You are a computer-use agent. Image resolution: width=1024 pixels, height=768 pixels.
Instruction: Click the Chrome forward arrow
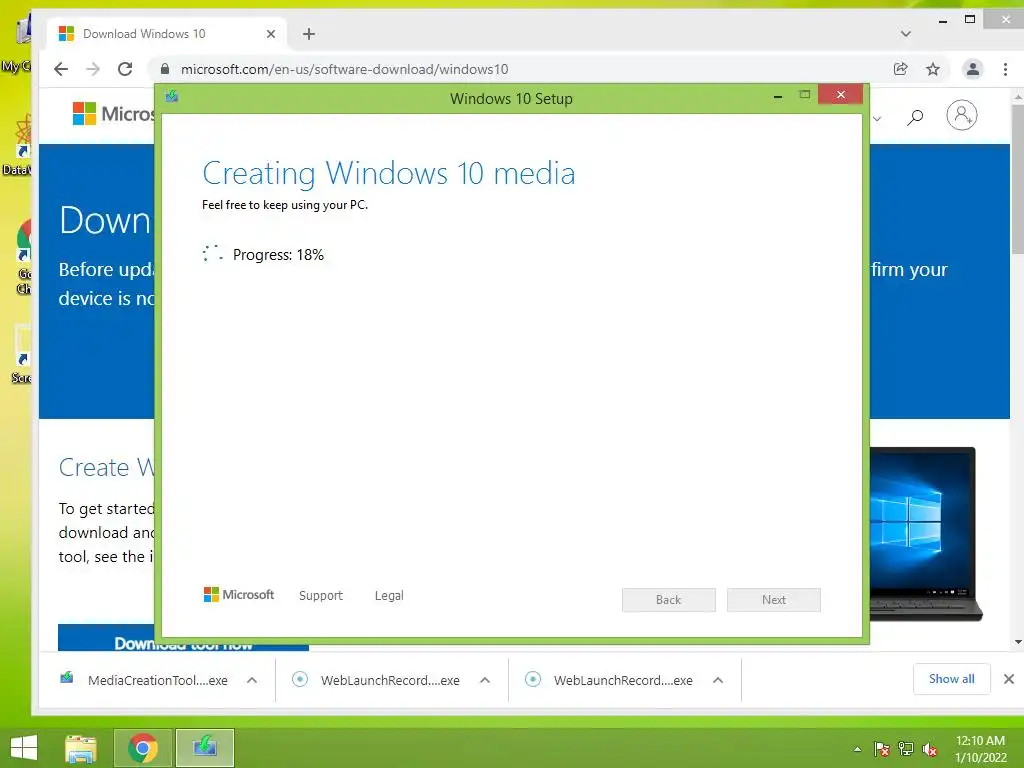(x=93, y=69)
